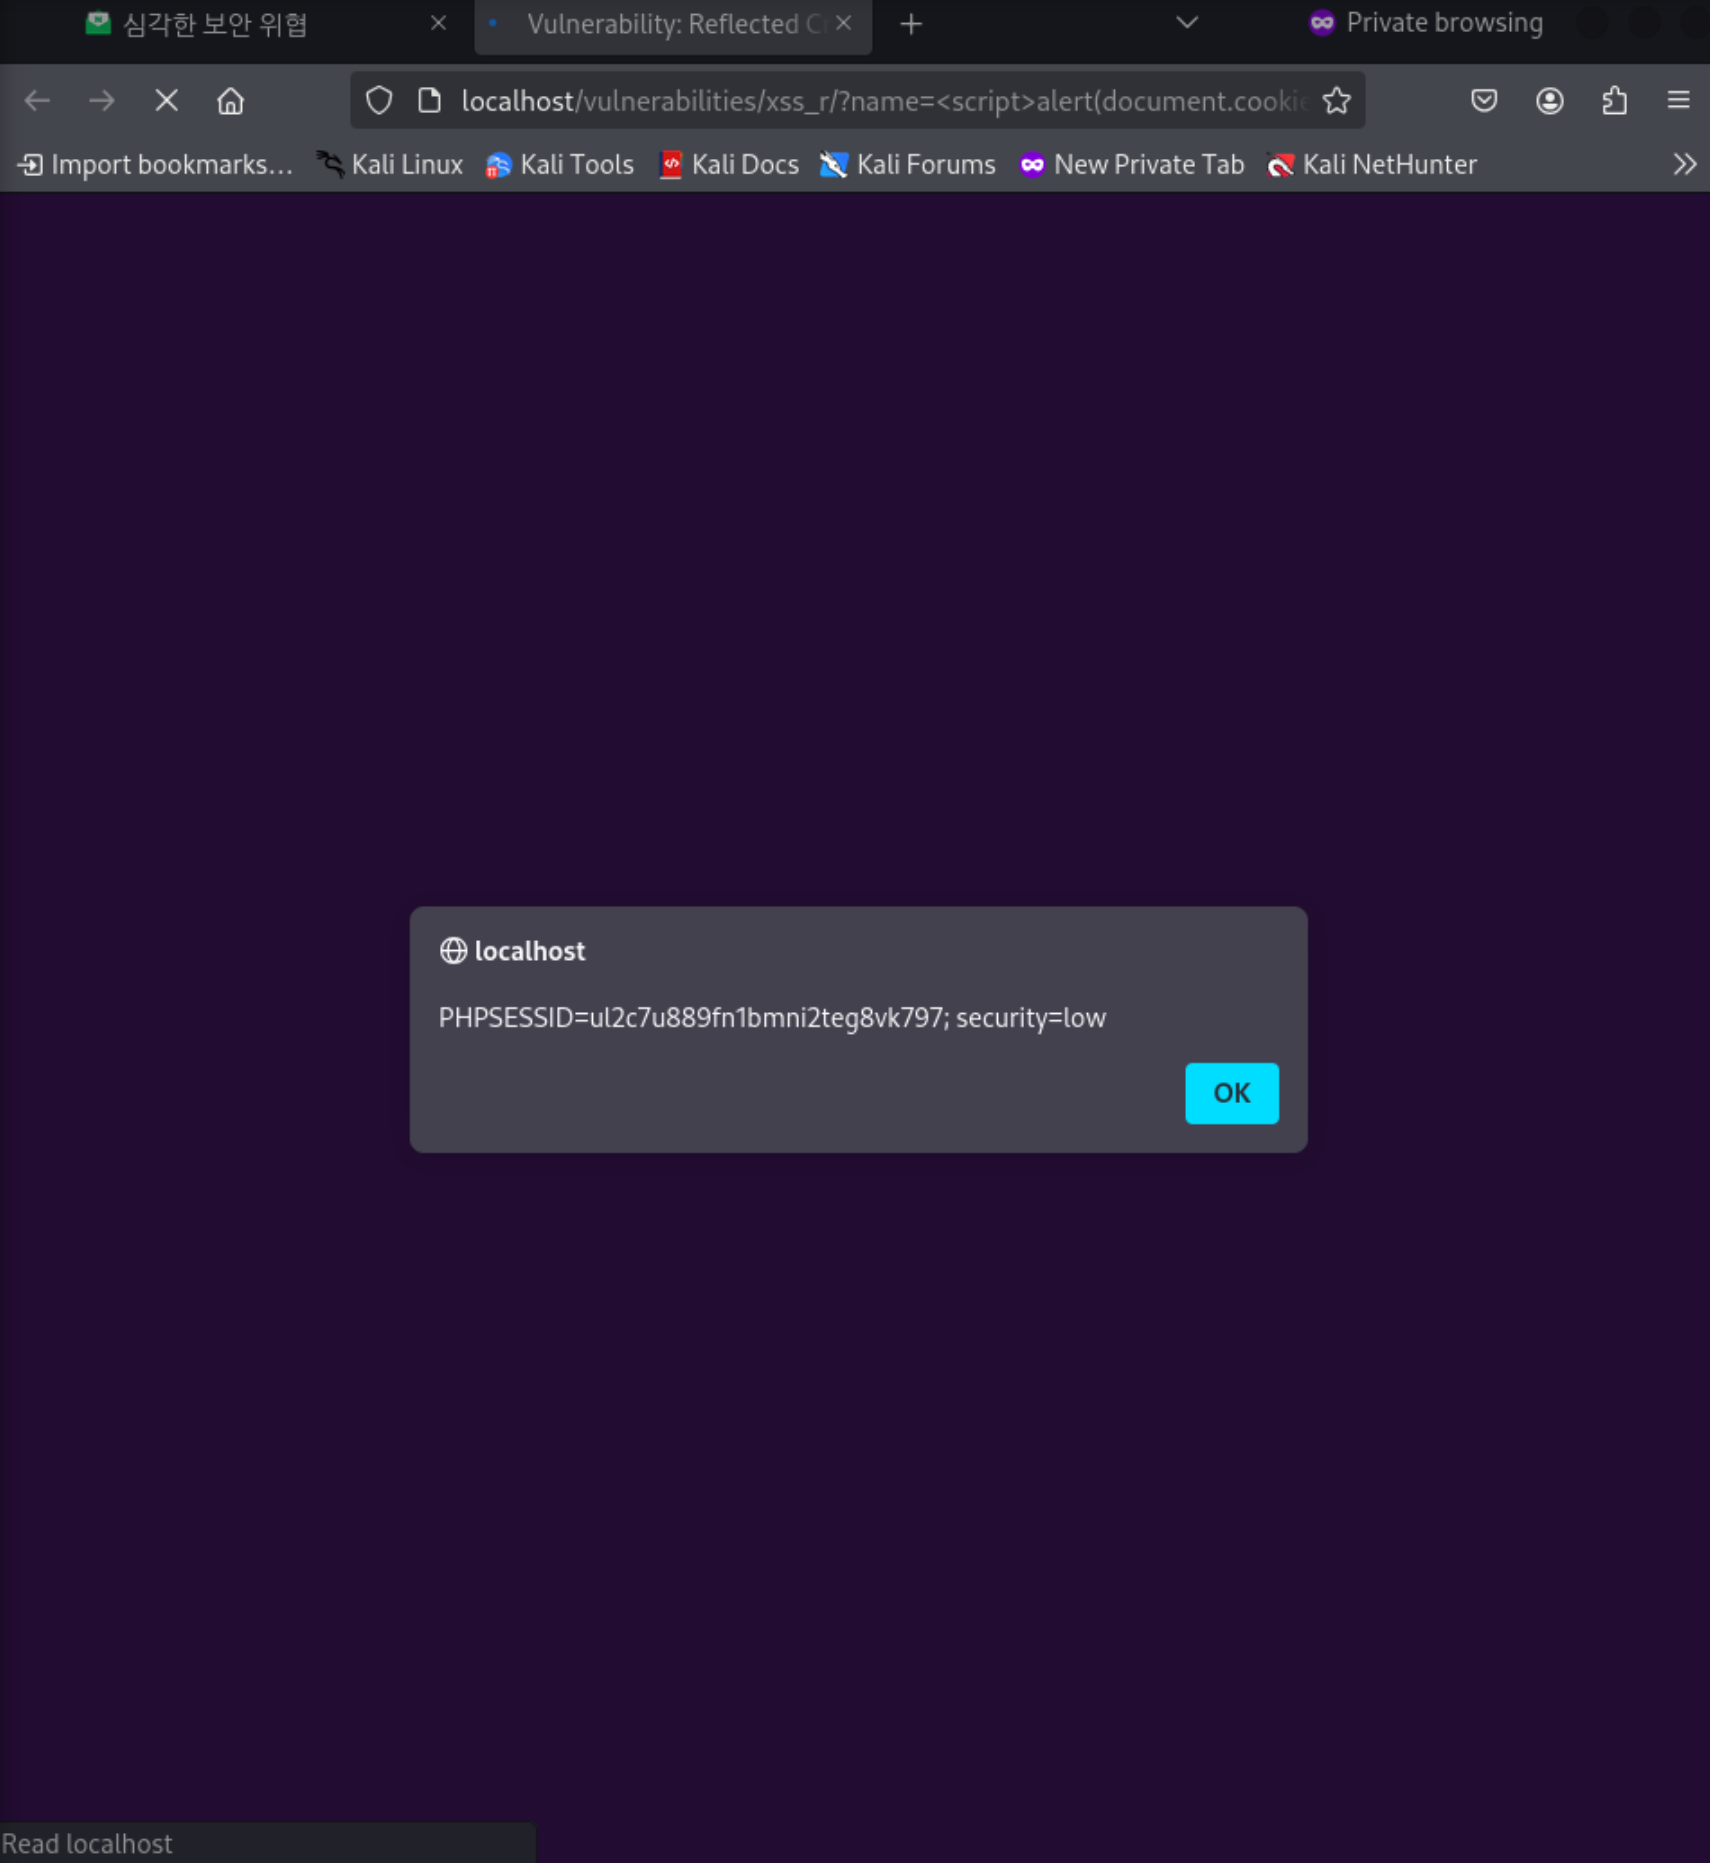Click the PHPSESSID cookie text in the alert
This screenshot has width=1710, height=1863.
pos(772,1017)
